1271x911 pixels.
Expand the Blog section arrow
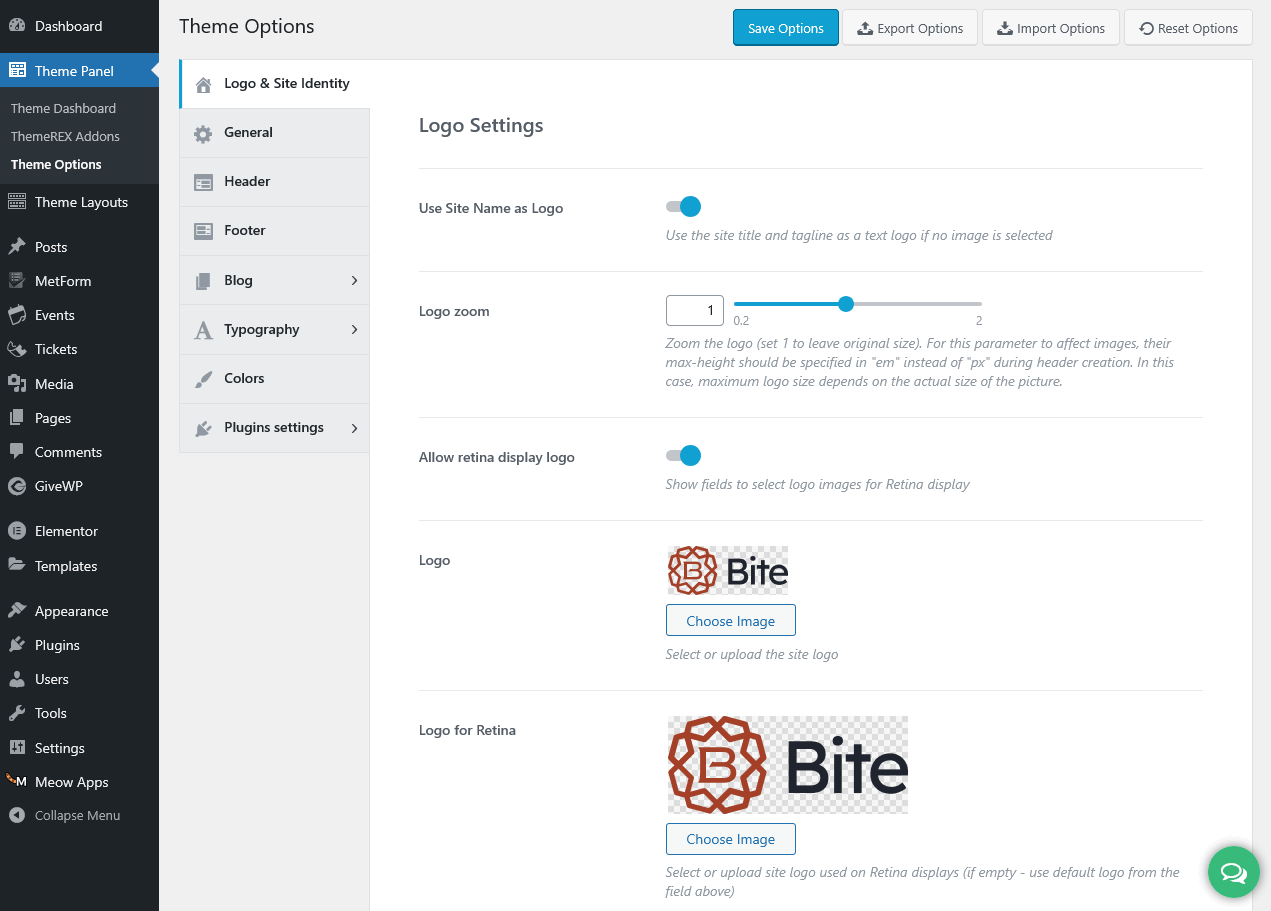tap(354, 281)
